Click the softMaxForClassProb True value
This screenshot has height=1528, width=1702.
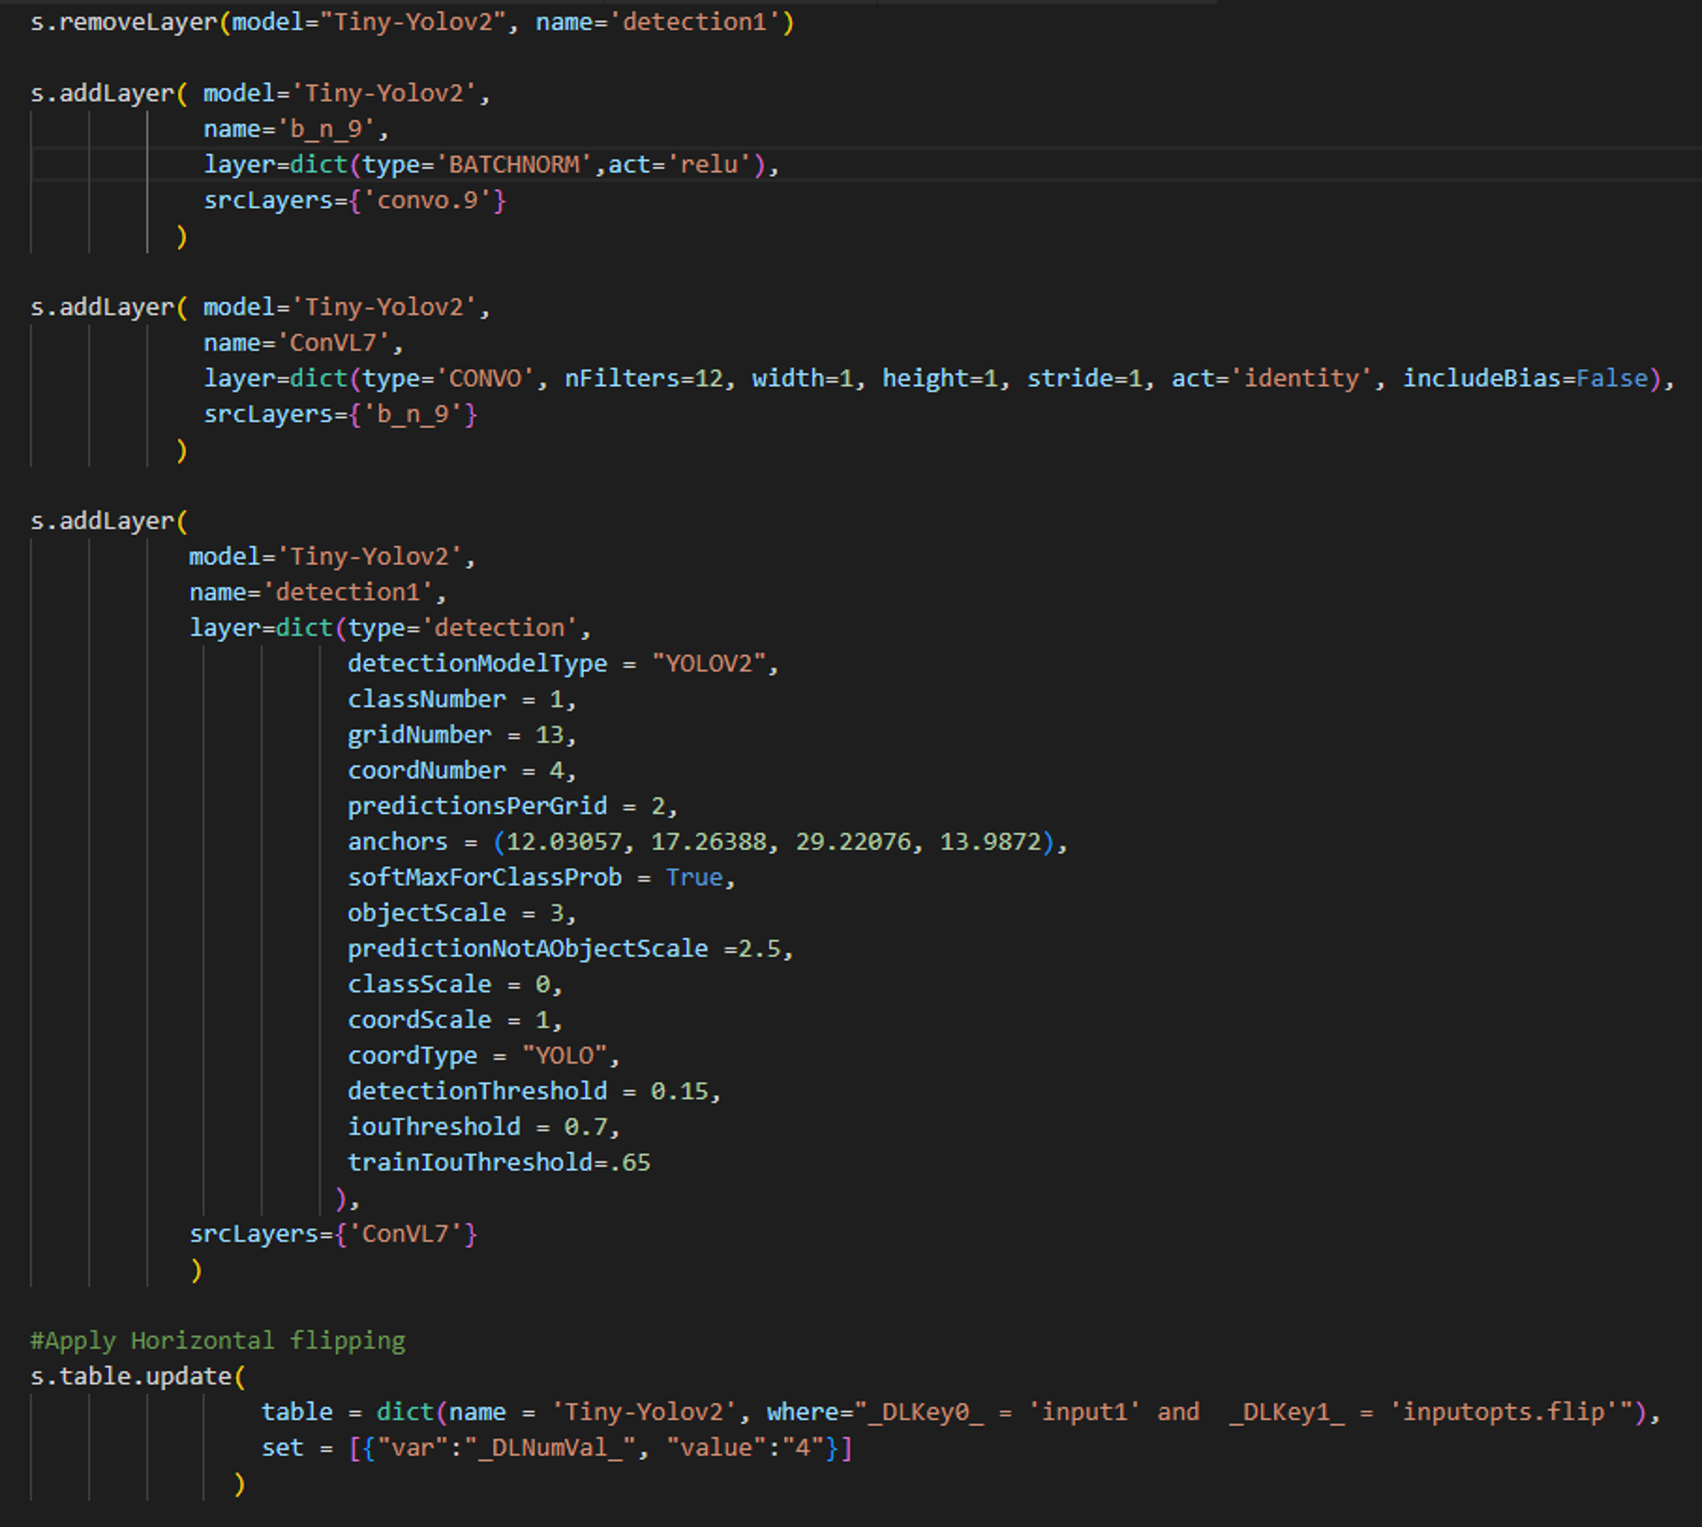(x=694, y=878)
